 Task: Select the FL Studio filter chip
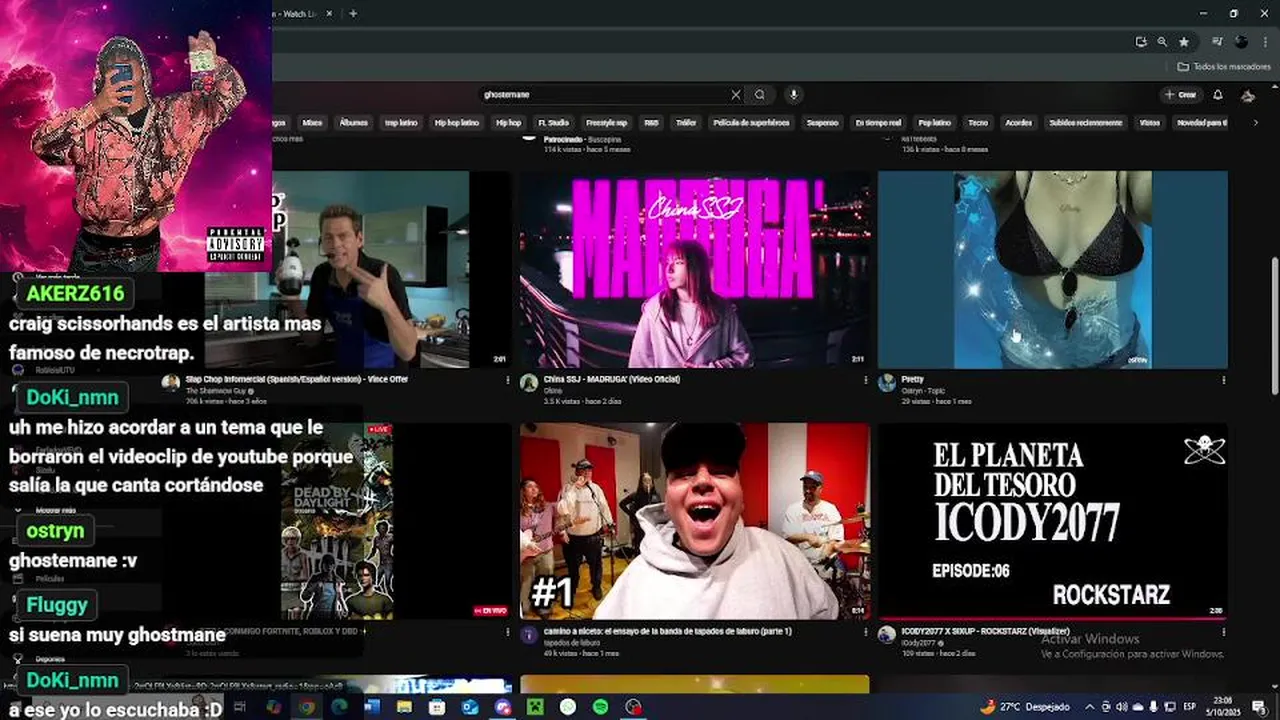pos(554,123)
